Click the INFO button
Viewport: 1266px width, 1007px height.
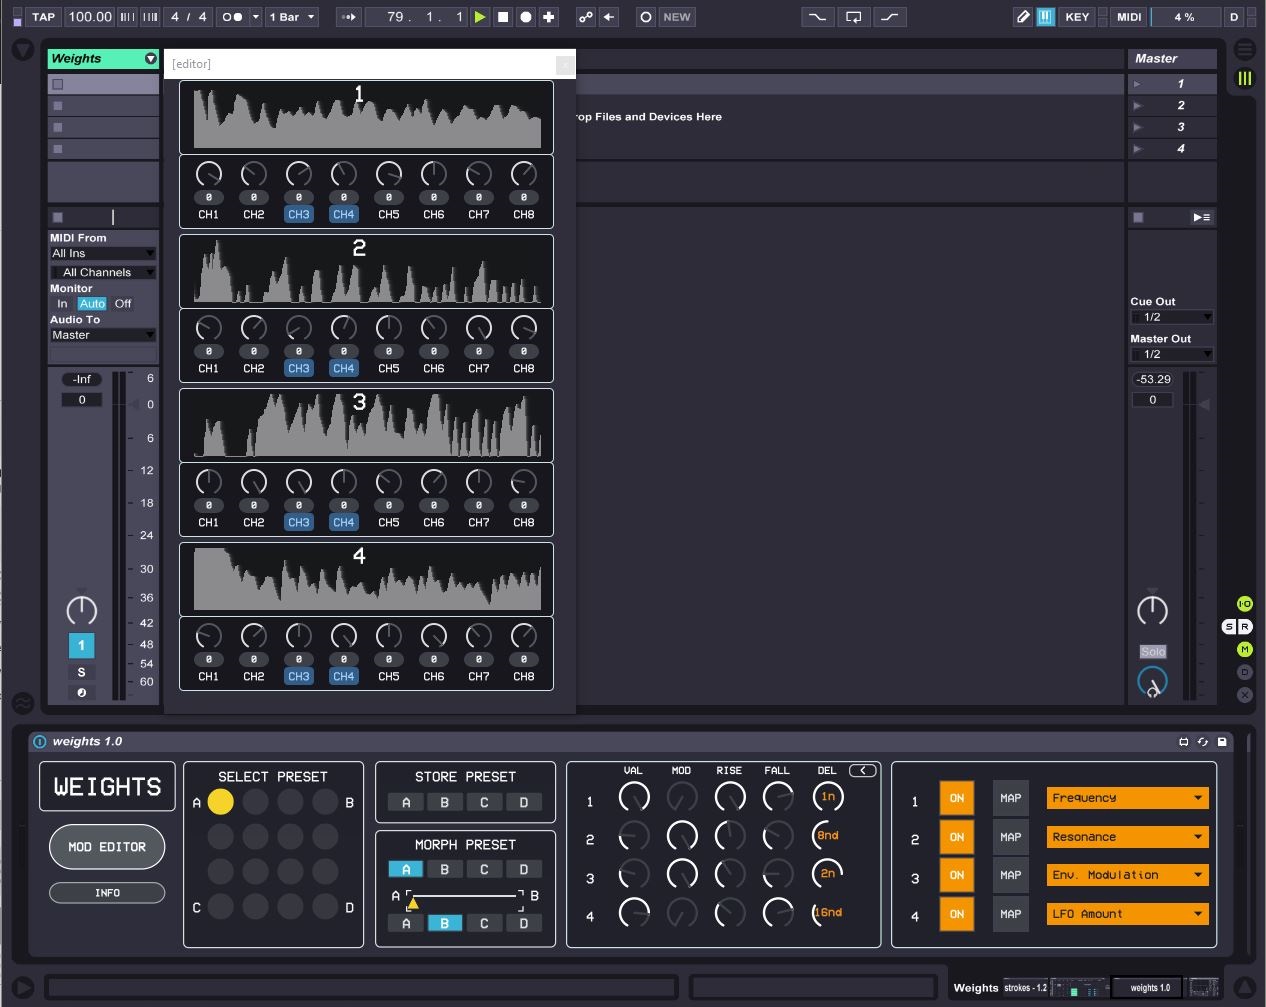tap(107, 893)
